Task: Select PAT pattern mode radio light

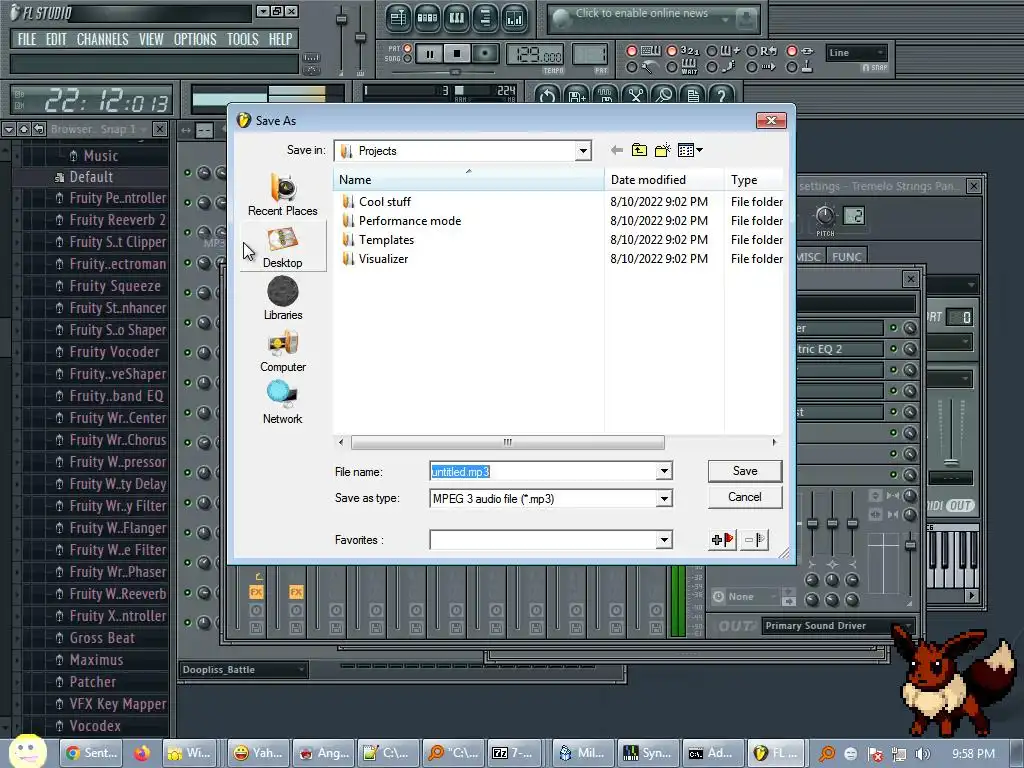Action: pyautogui.click(x=408, y=48)
